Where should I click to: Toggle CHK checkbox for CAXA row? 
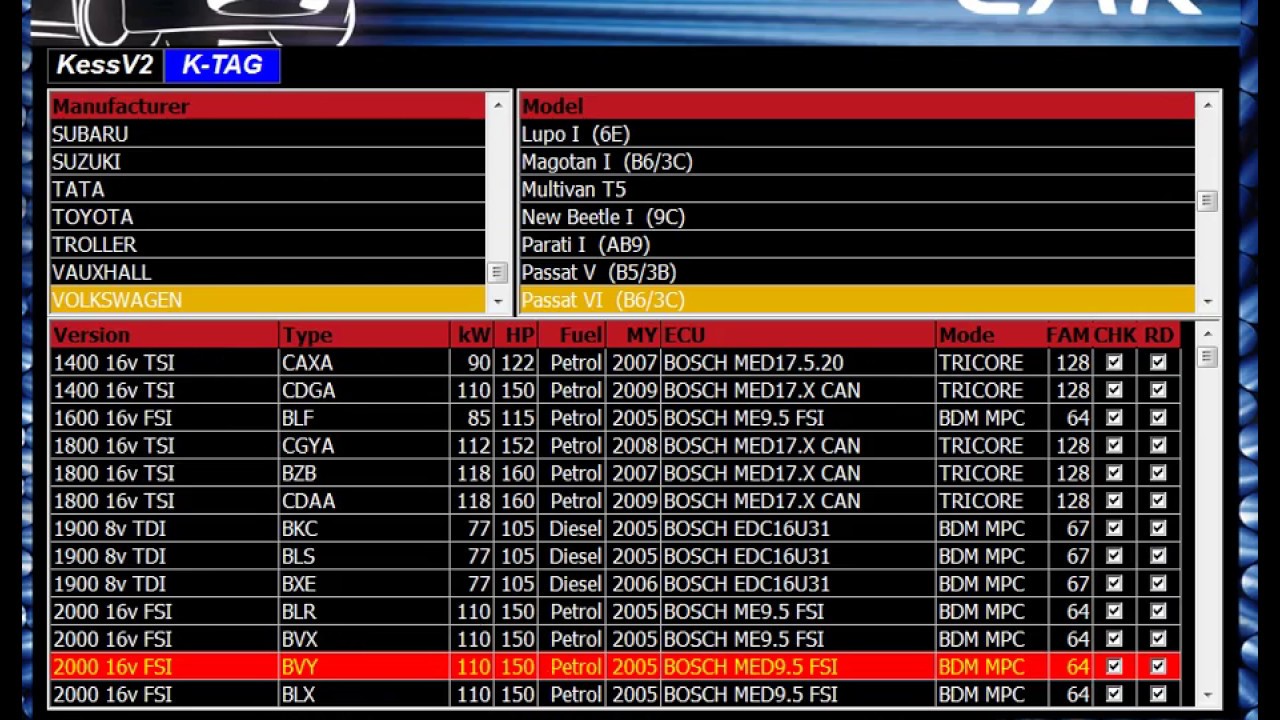(1114, 363)
